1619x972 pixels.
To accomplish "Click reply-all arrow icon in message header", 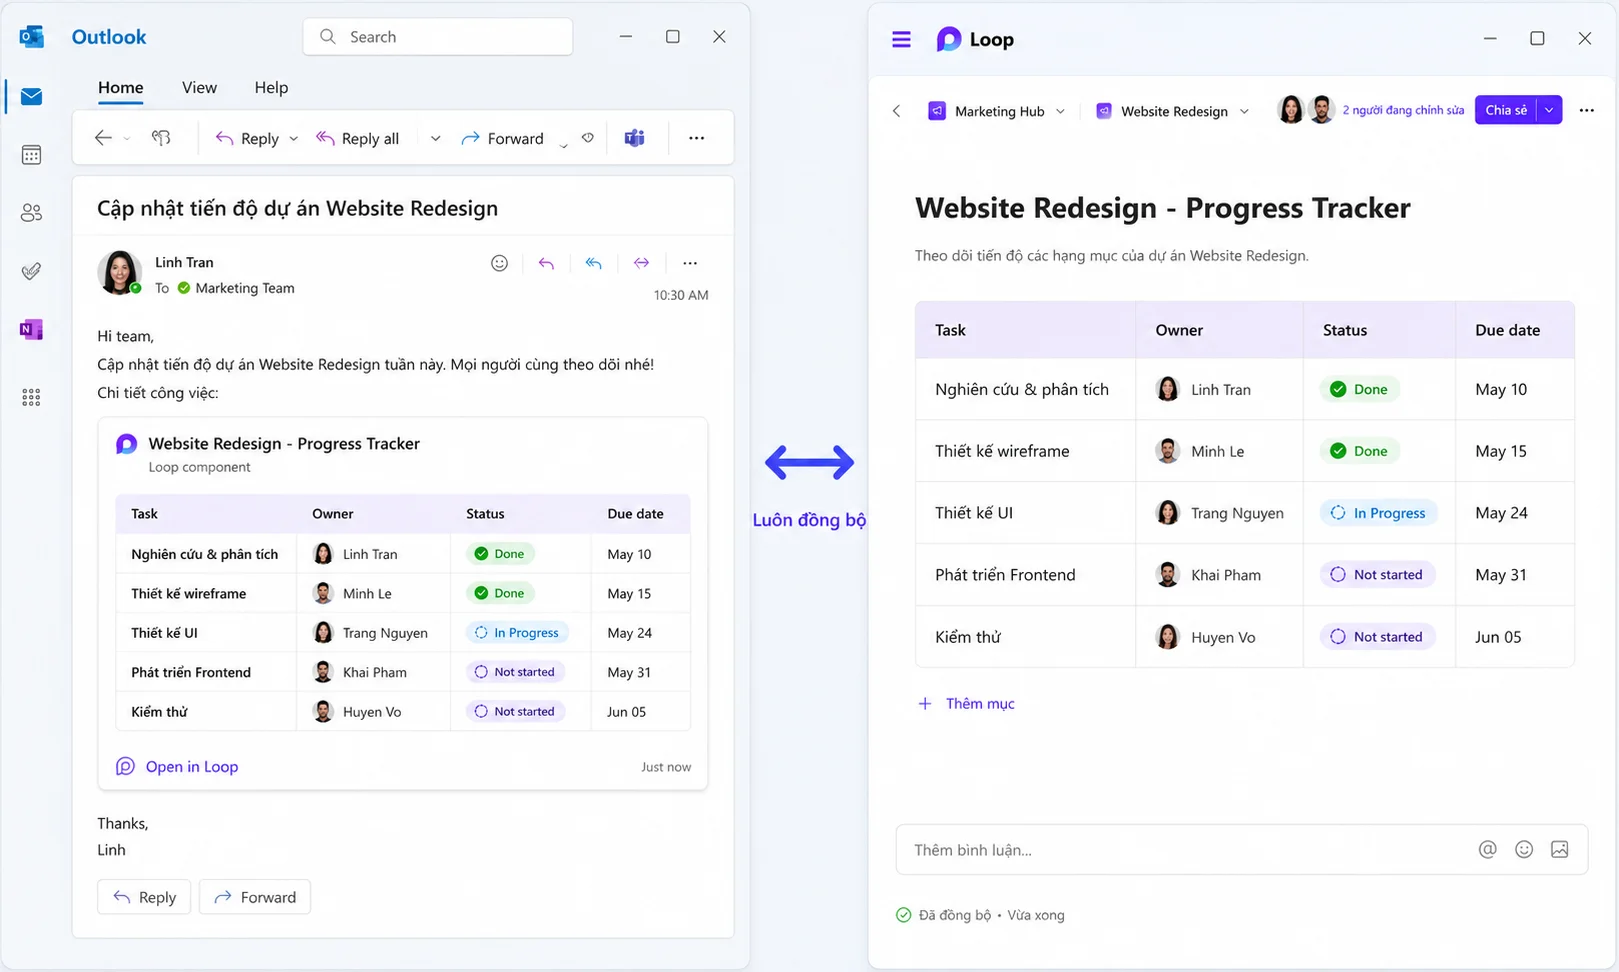I will 594,263.
